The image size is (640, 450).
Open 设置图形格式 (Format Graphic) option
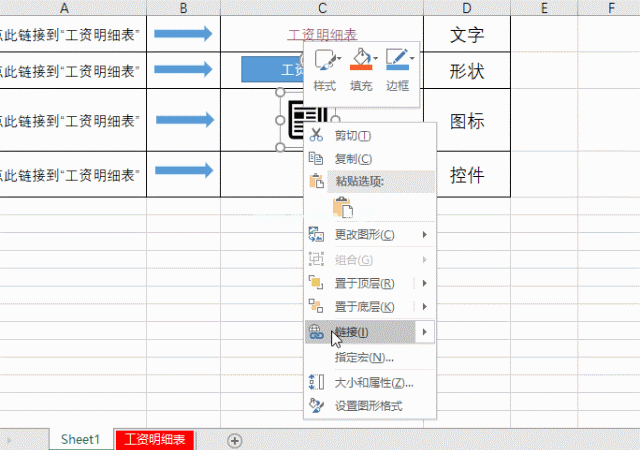click(368, 405)
